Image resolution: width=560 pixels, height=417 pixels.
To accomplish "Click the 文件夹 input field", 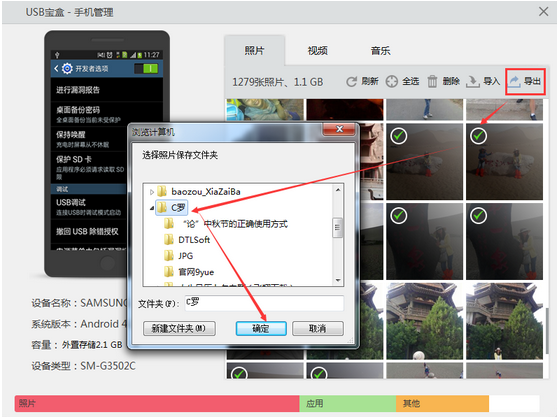I will pyautogui.click(x=264, y=303).
